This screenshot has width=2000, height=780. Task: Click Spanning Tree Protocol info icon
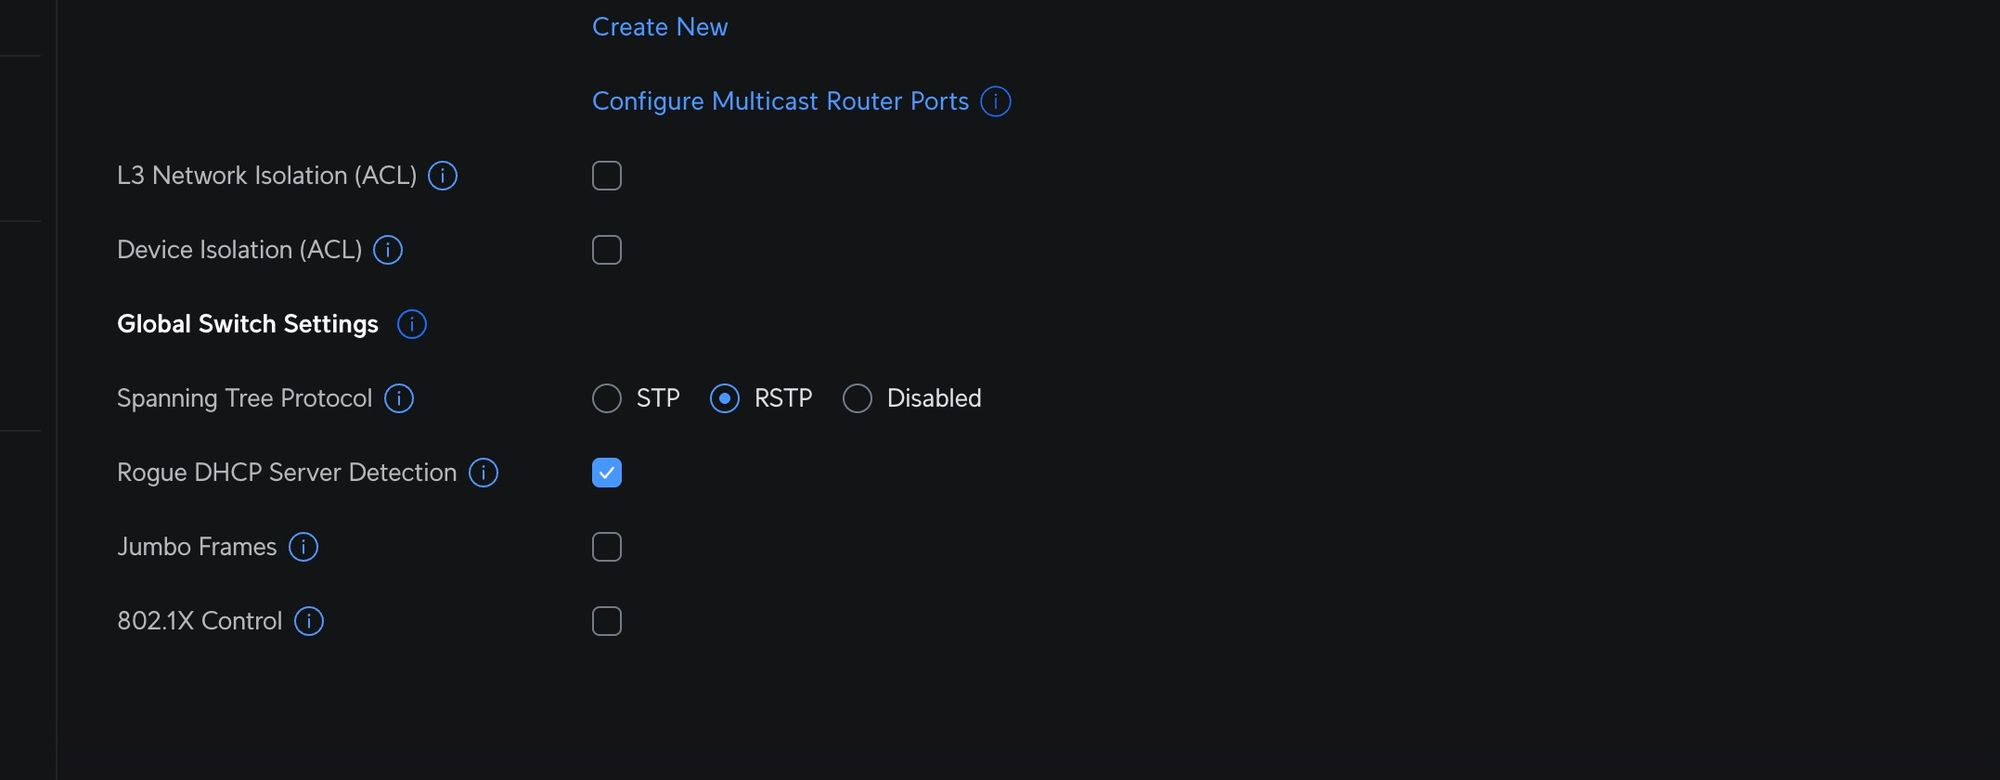[399, 399]
